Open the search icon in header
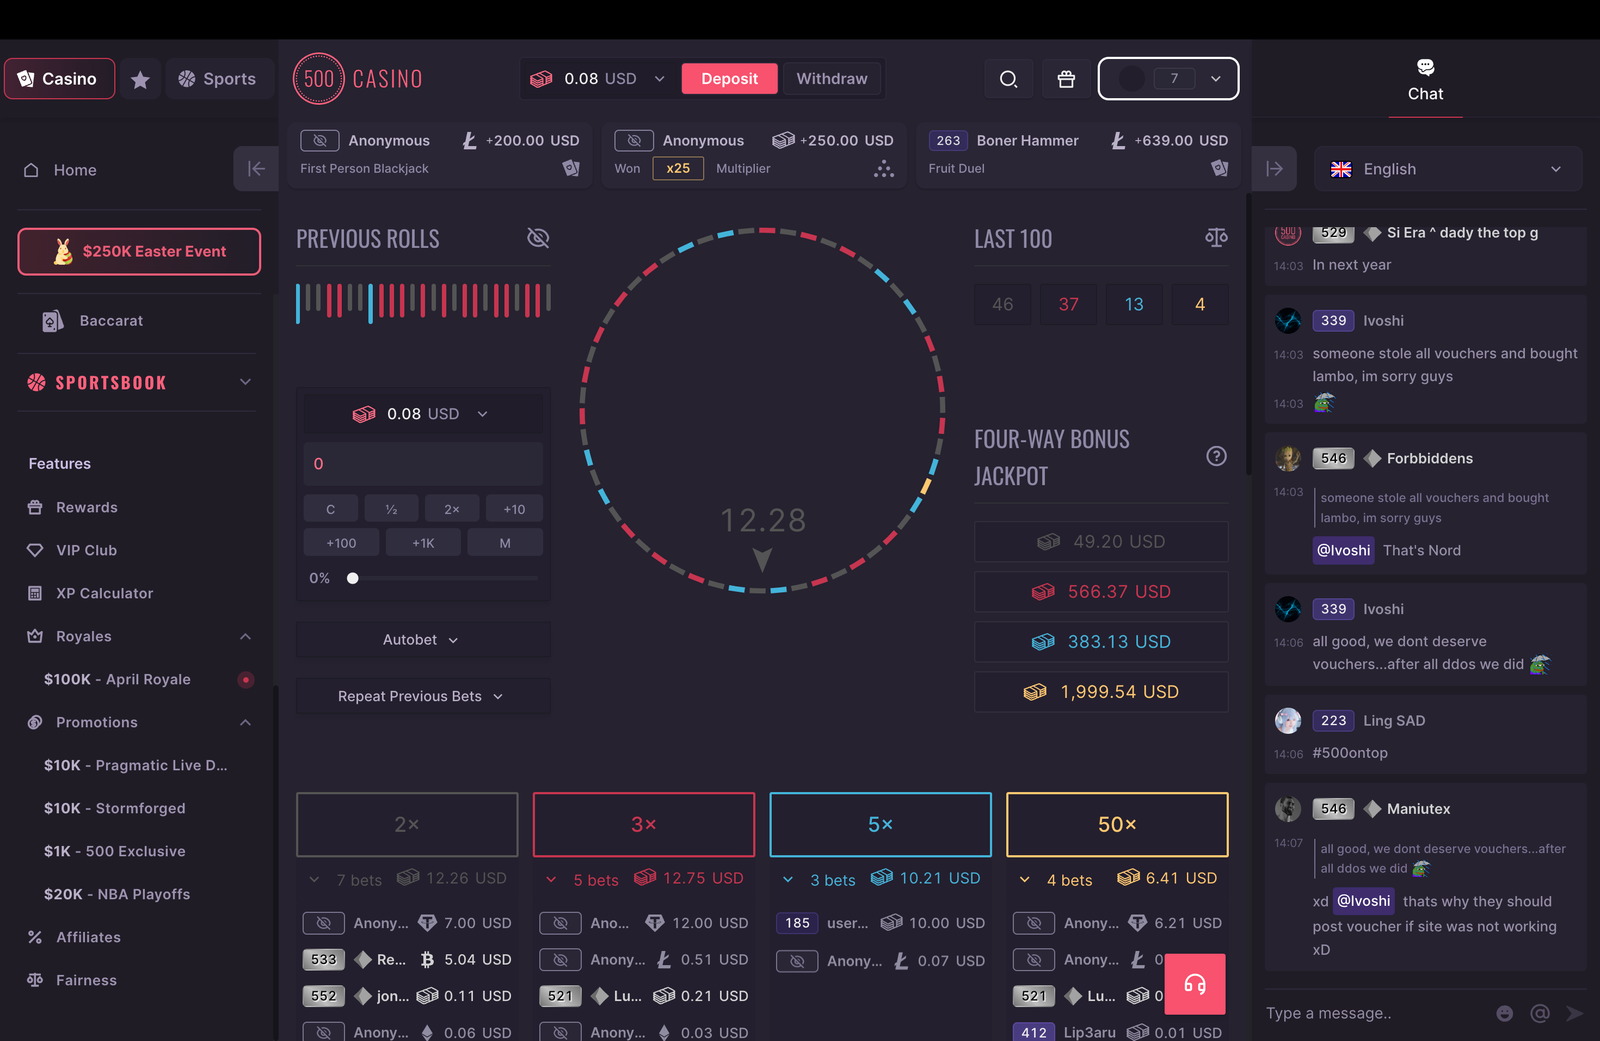 click(1009, 79)
